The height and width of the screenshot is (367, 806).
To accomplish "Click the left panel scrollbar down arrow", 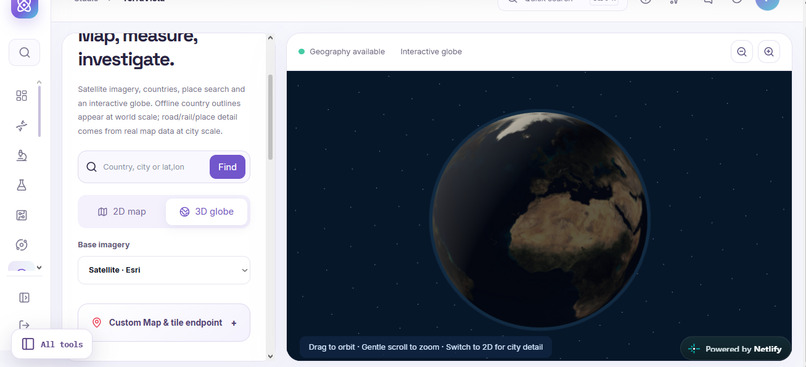I will coord(270,356).
